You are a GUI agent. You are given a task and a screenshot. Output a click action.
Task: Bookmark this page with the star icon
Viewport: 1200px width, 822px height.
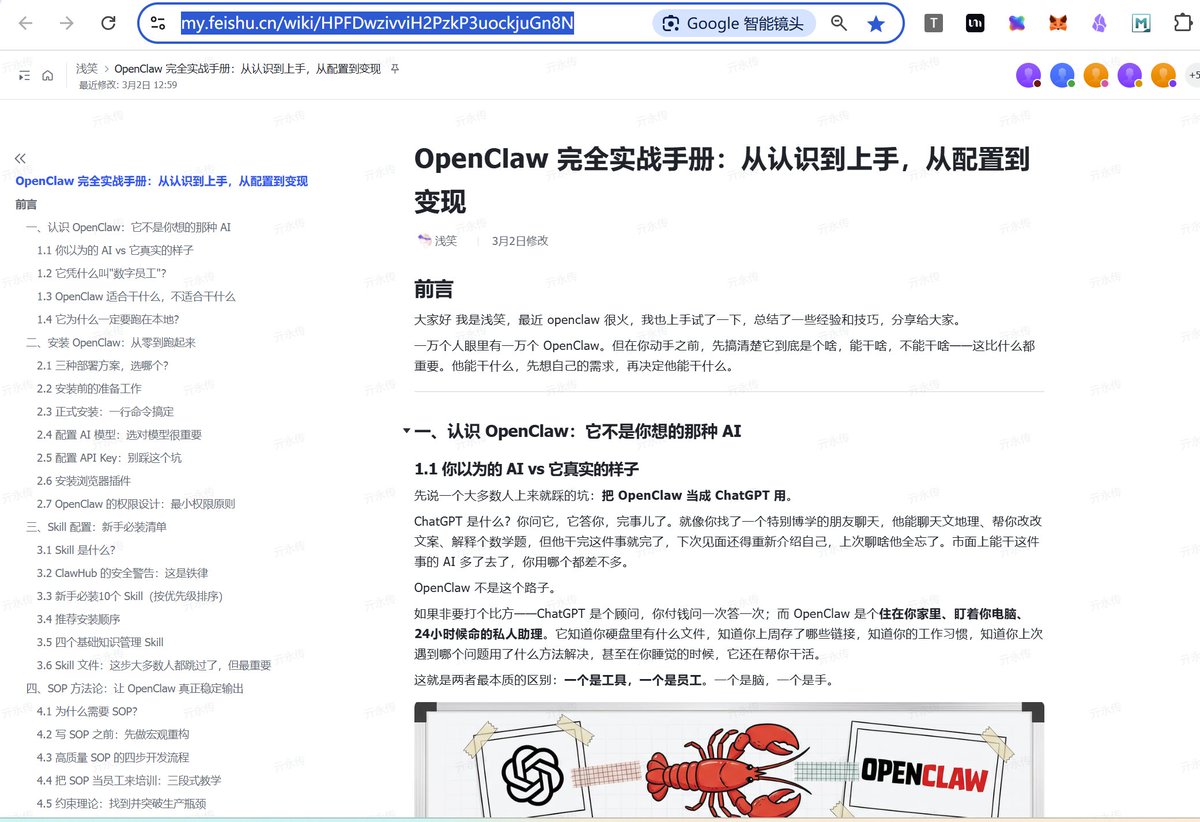click(877, 21)
